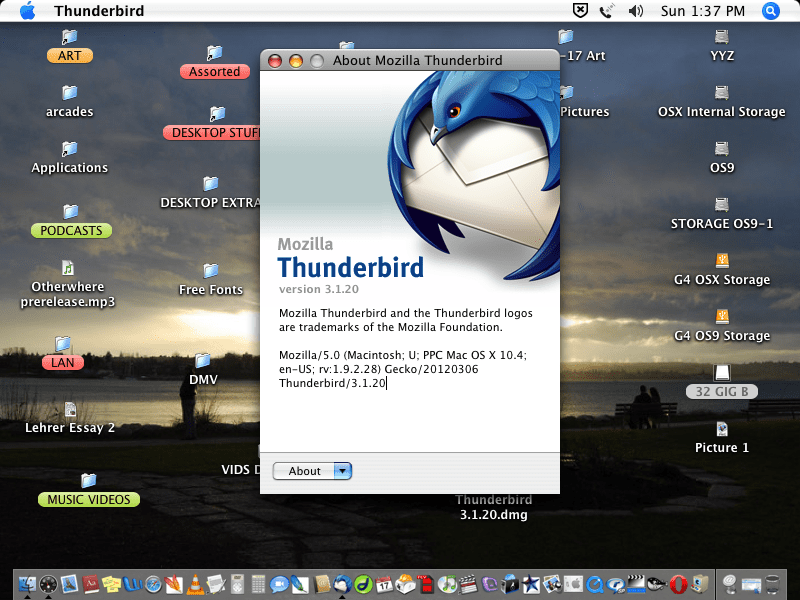
Task: Launch QuickTime Player from the Dock
Action: tap(594, 585)
